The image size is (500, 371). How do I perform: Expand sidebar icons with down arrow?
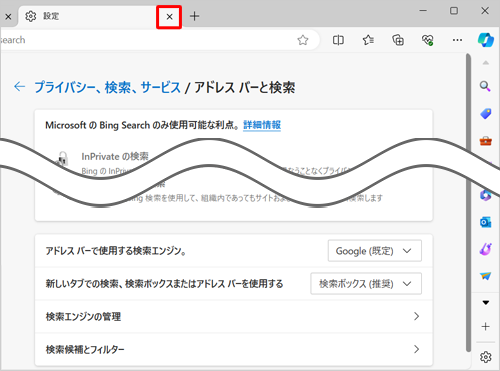486,303
